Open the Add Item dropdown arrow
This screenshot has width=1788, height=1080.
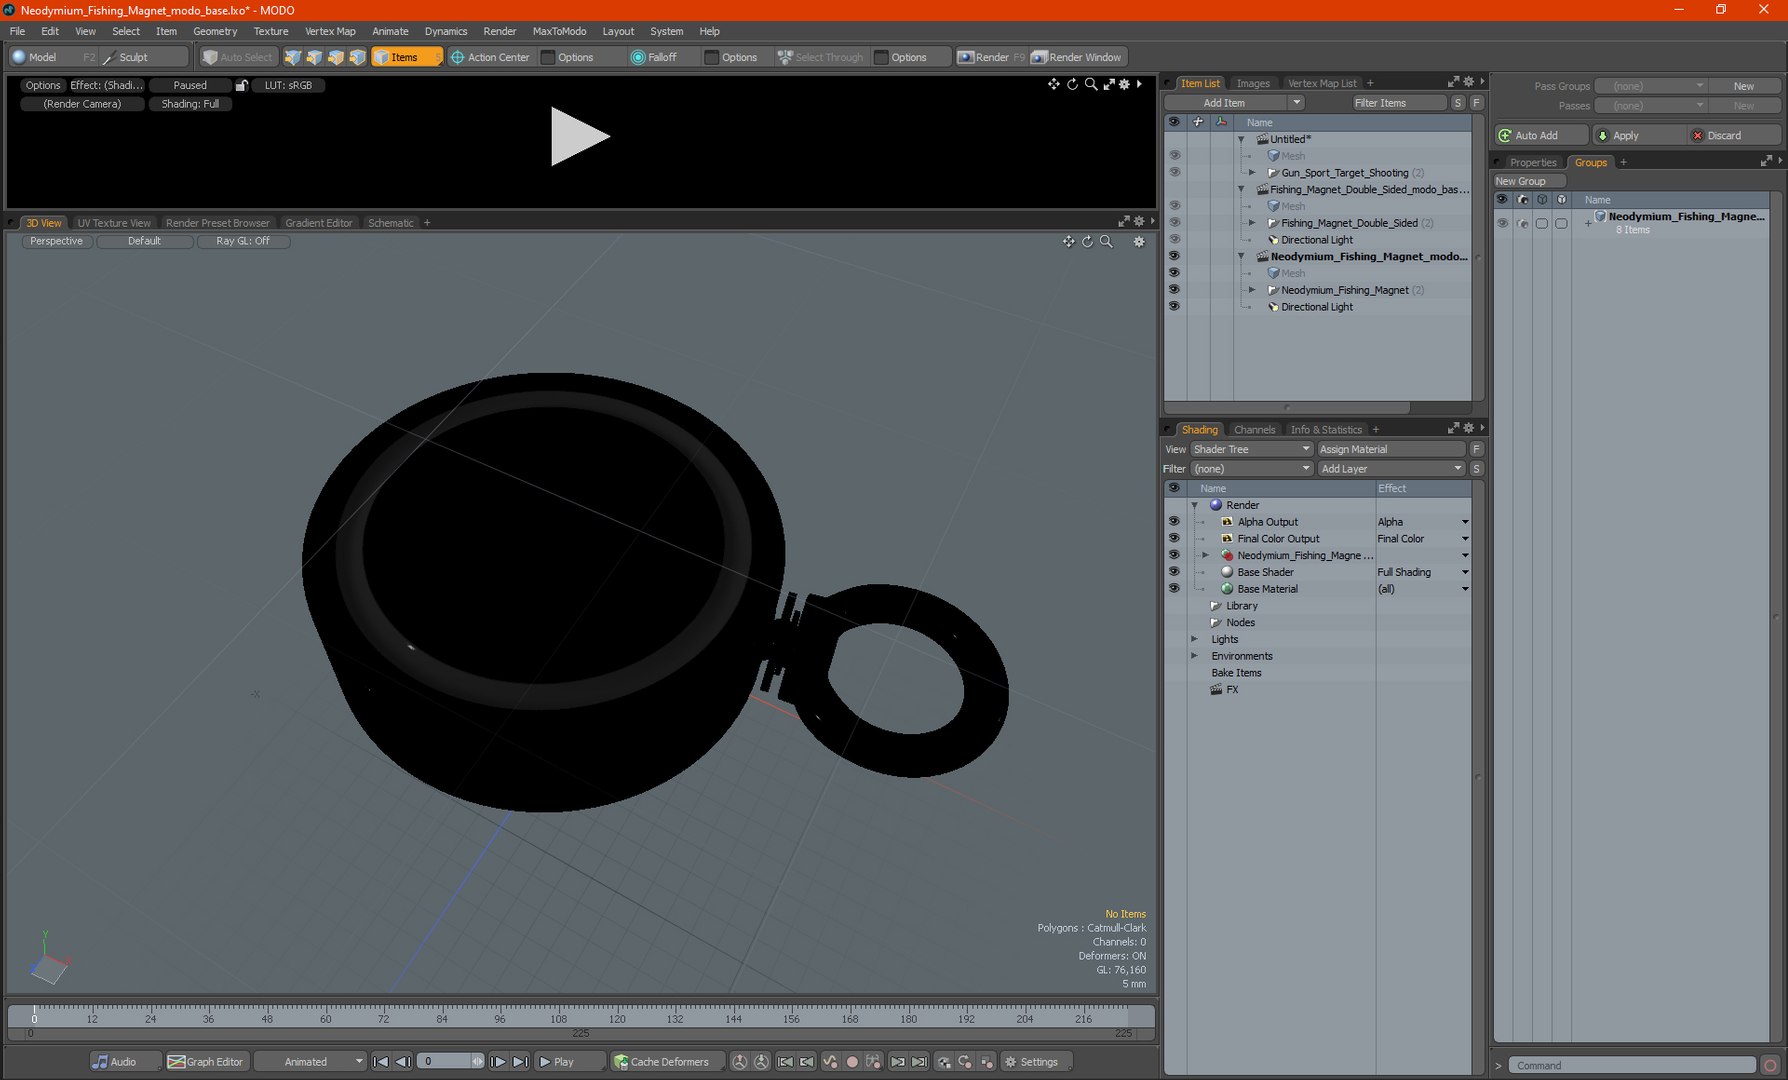click(x=1296, y=103)
